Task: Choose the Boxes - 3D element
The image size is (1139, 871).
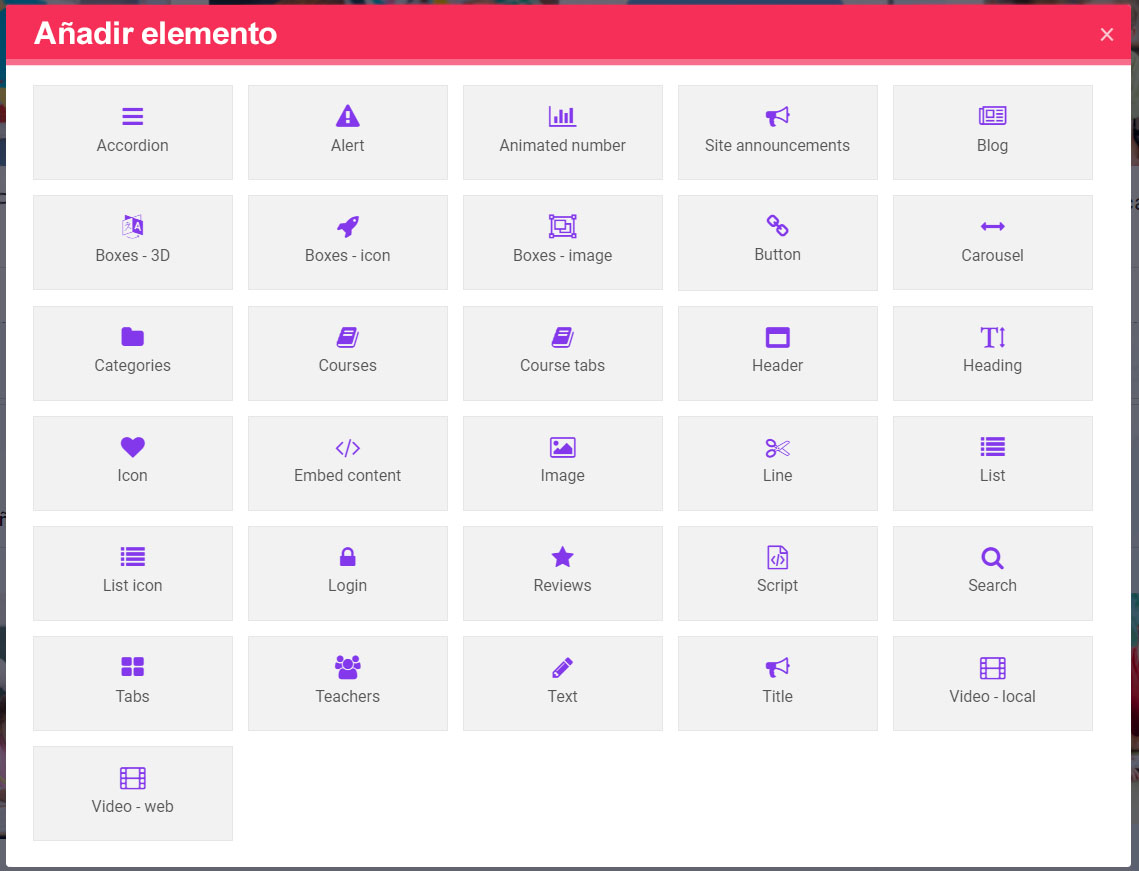Action: click(132, 242)
